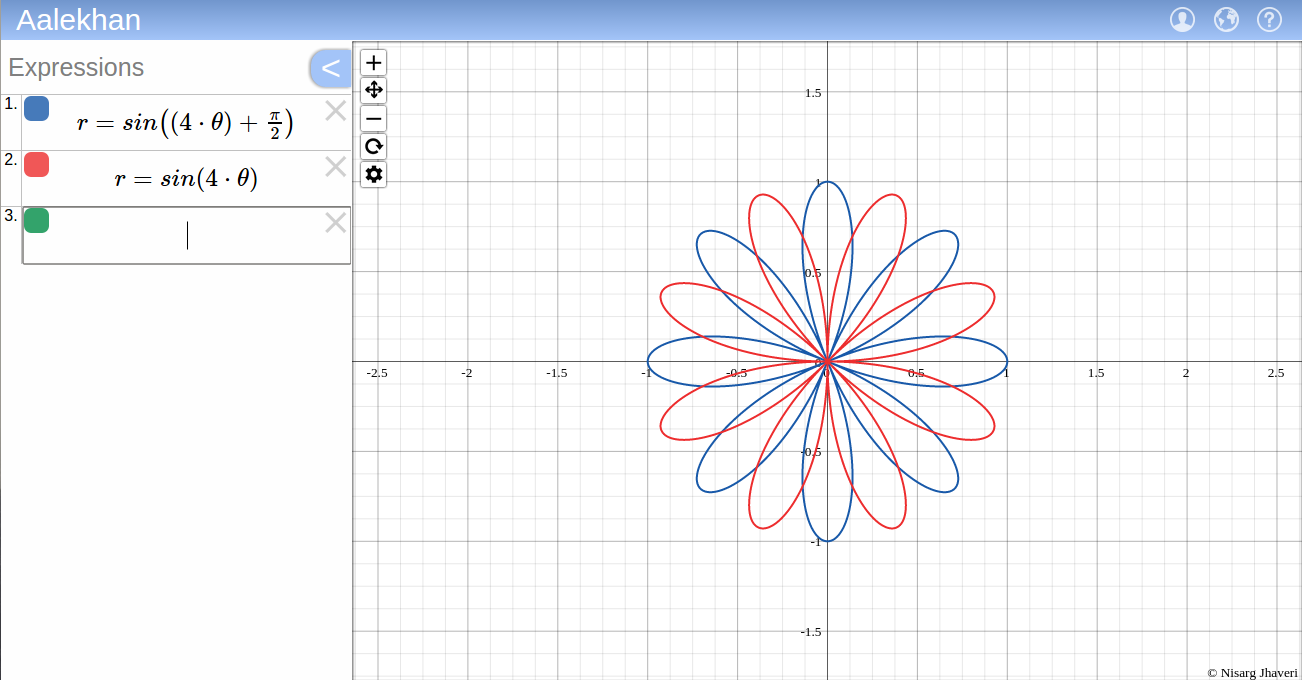Click the Aalekhan app title

79,20
